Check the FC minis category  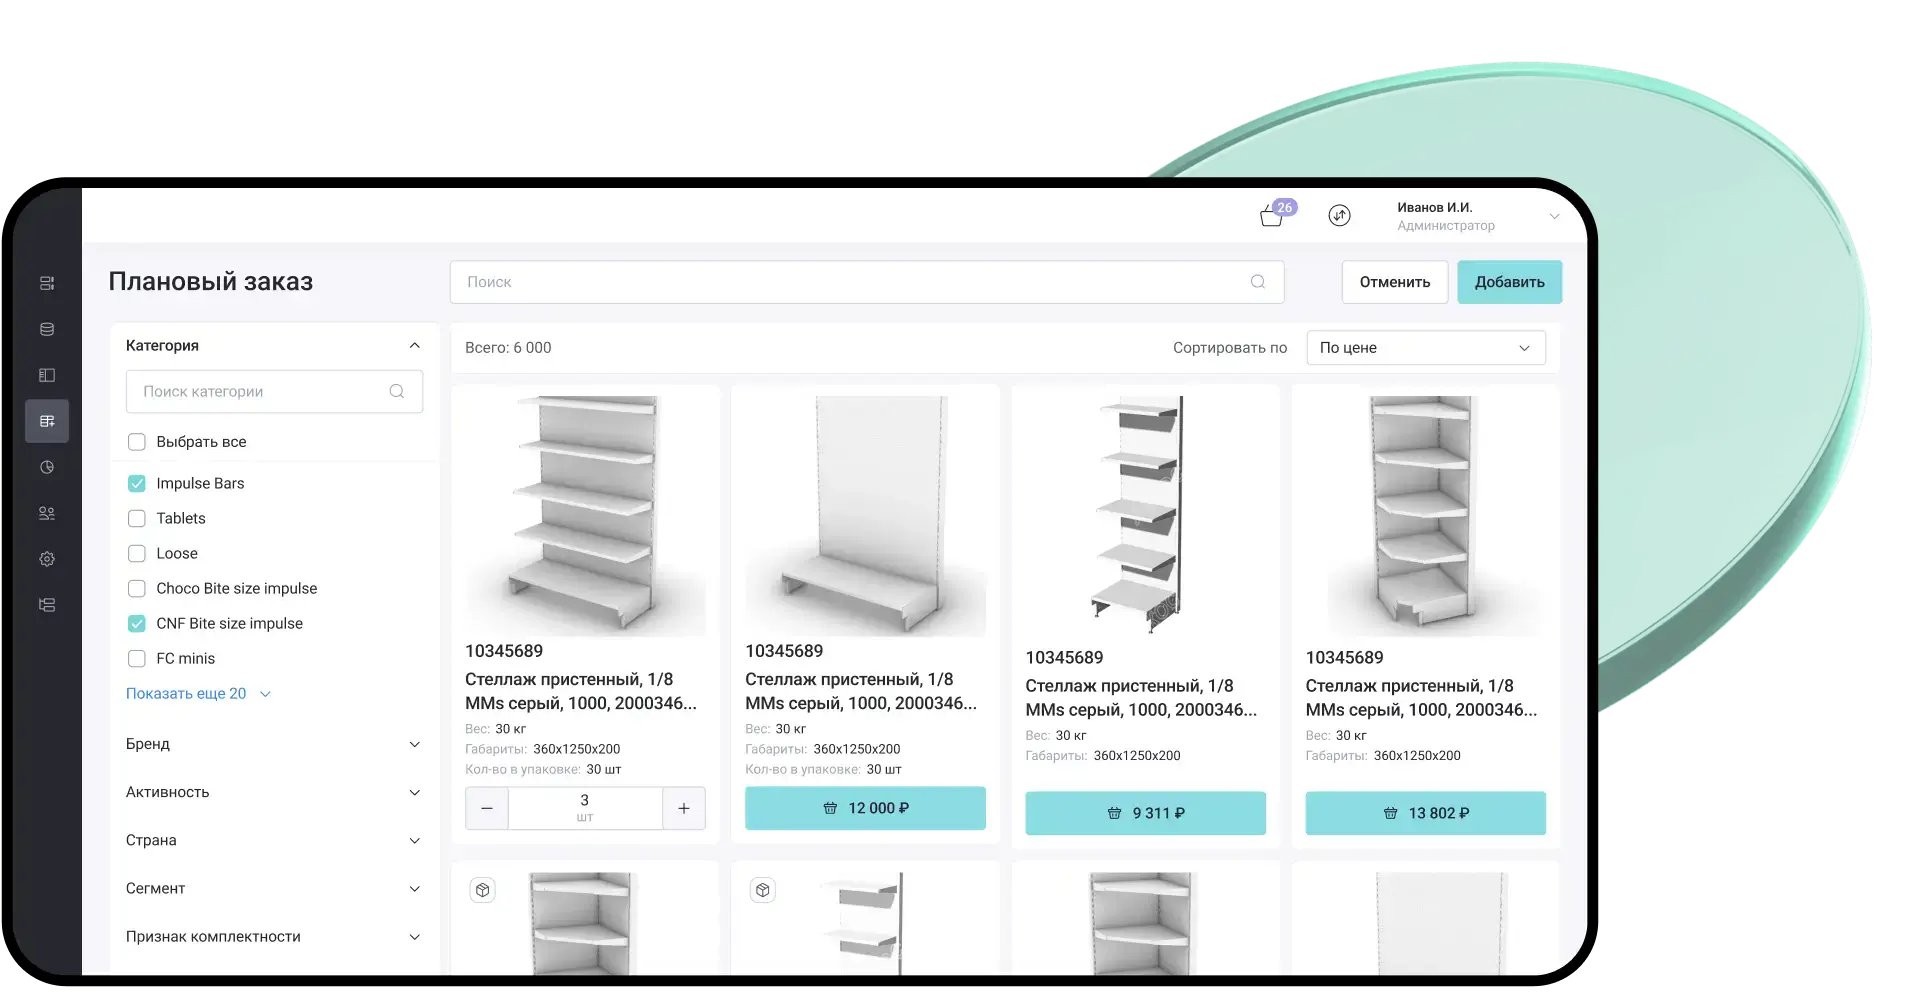tap(137, 658)
